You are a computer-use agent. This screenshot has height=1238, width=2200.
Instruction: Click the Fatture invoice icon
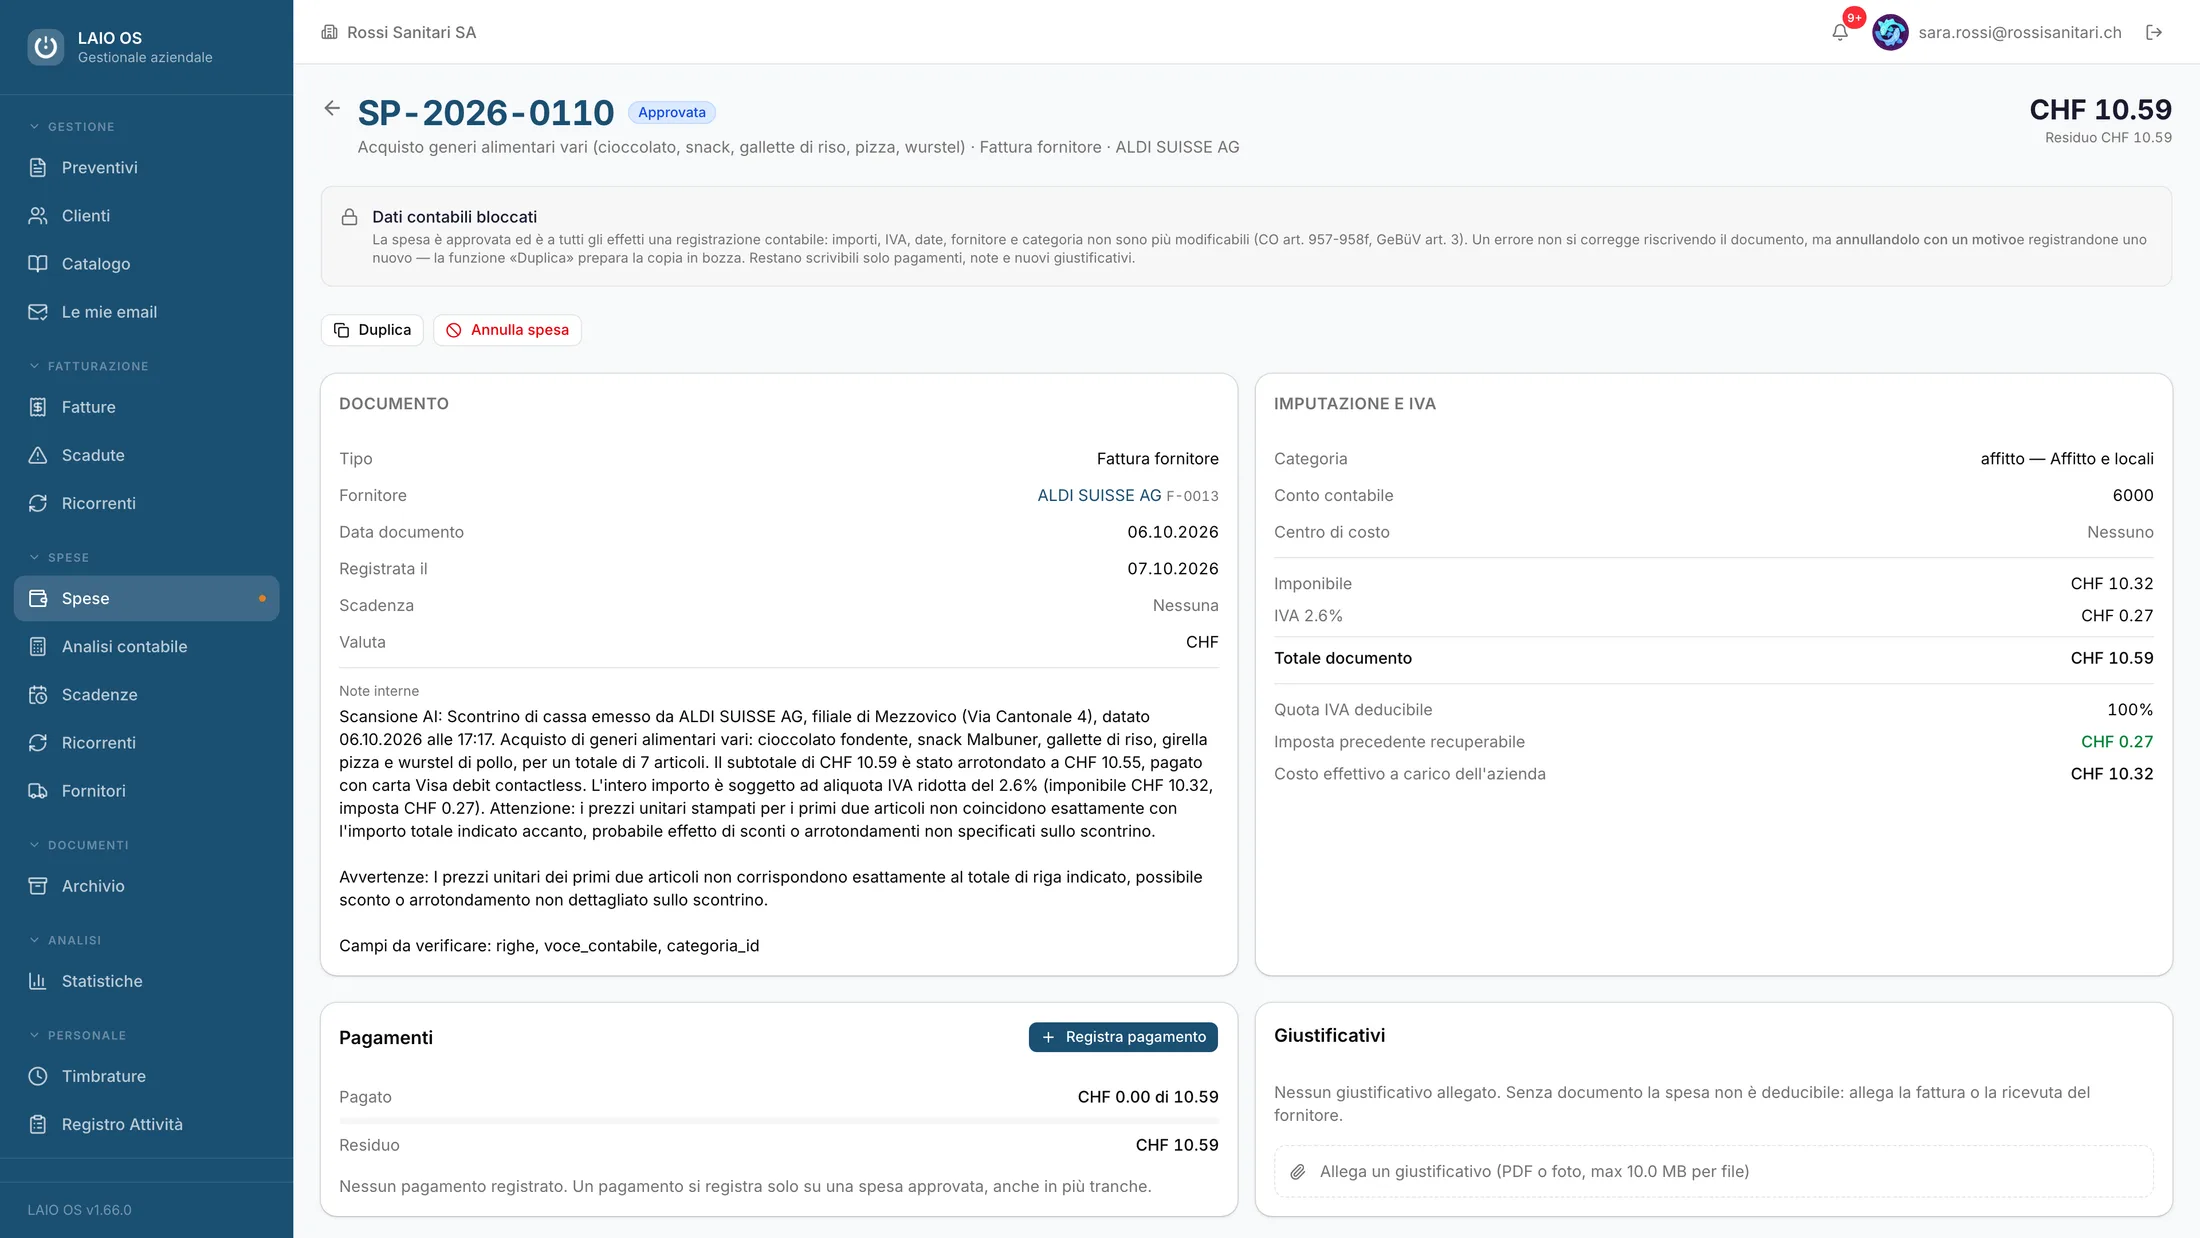point(38,407)
